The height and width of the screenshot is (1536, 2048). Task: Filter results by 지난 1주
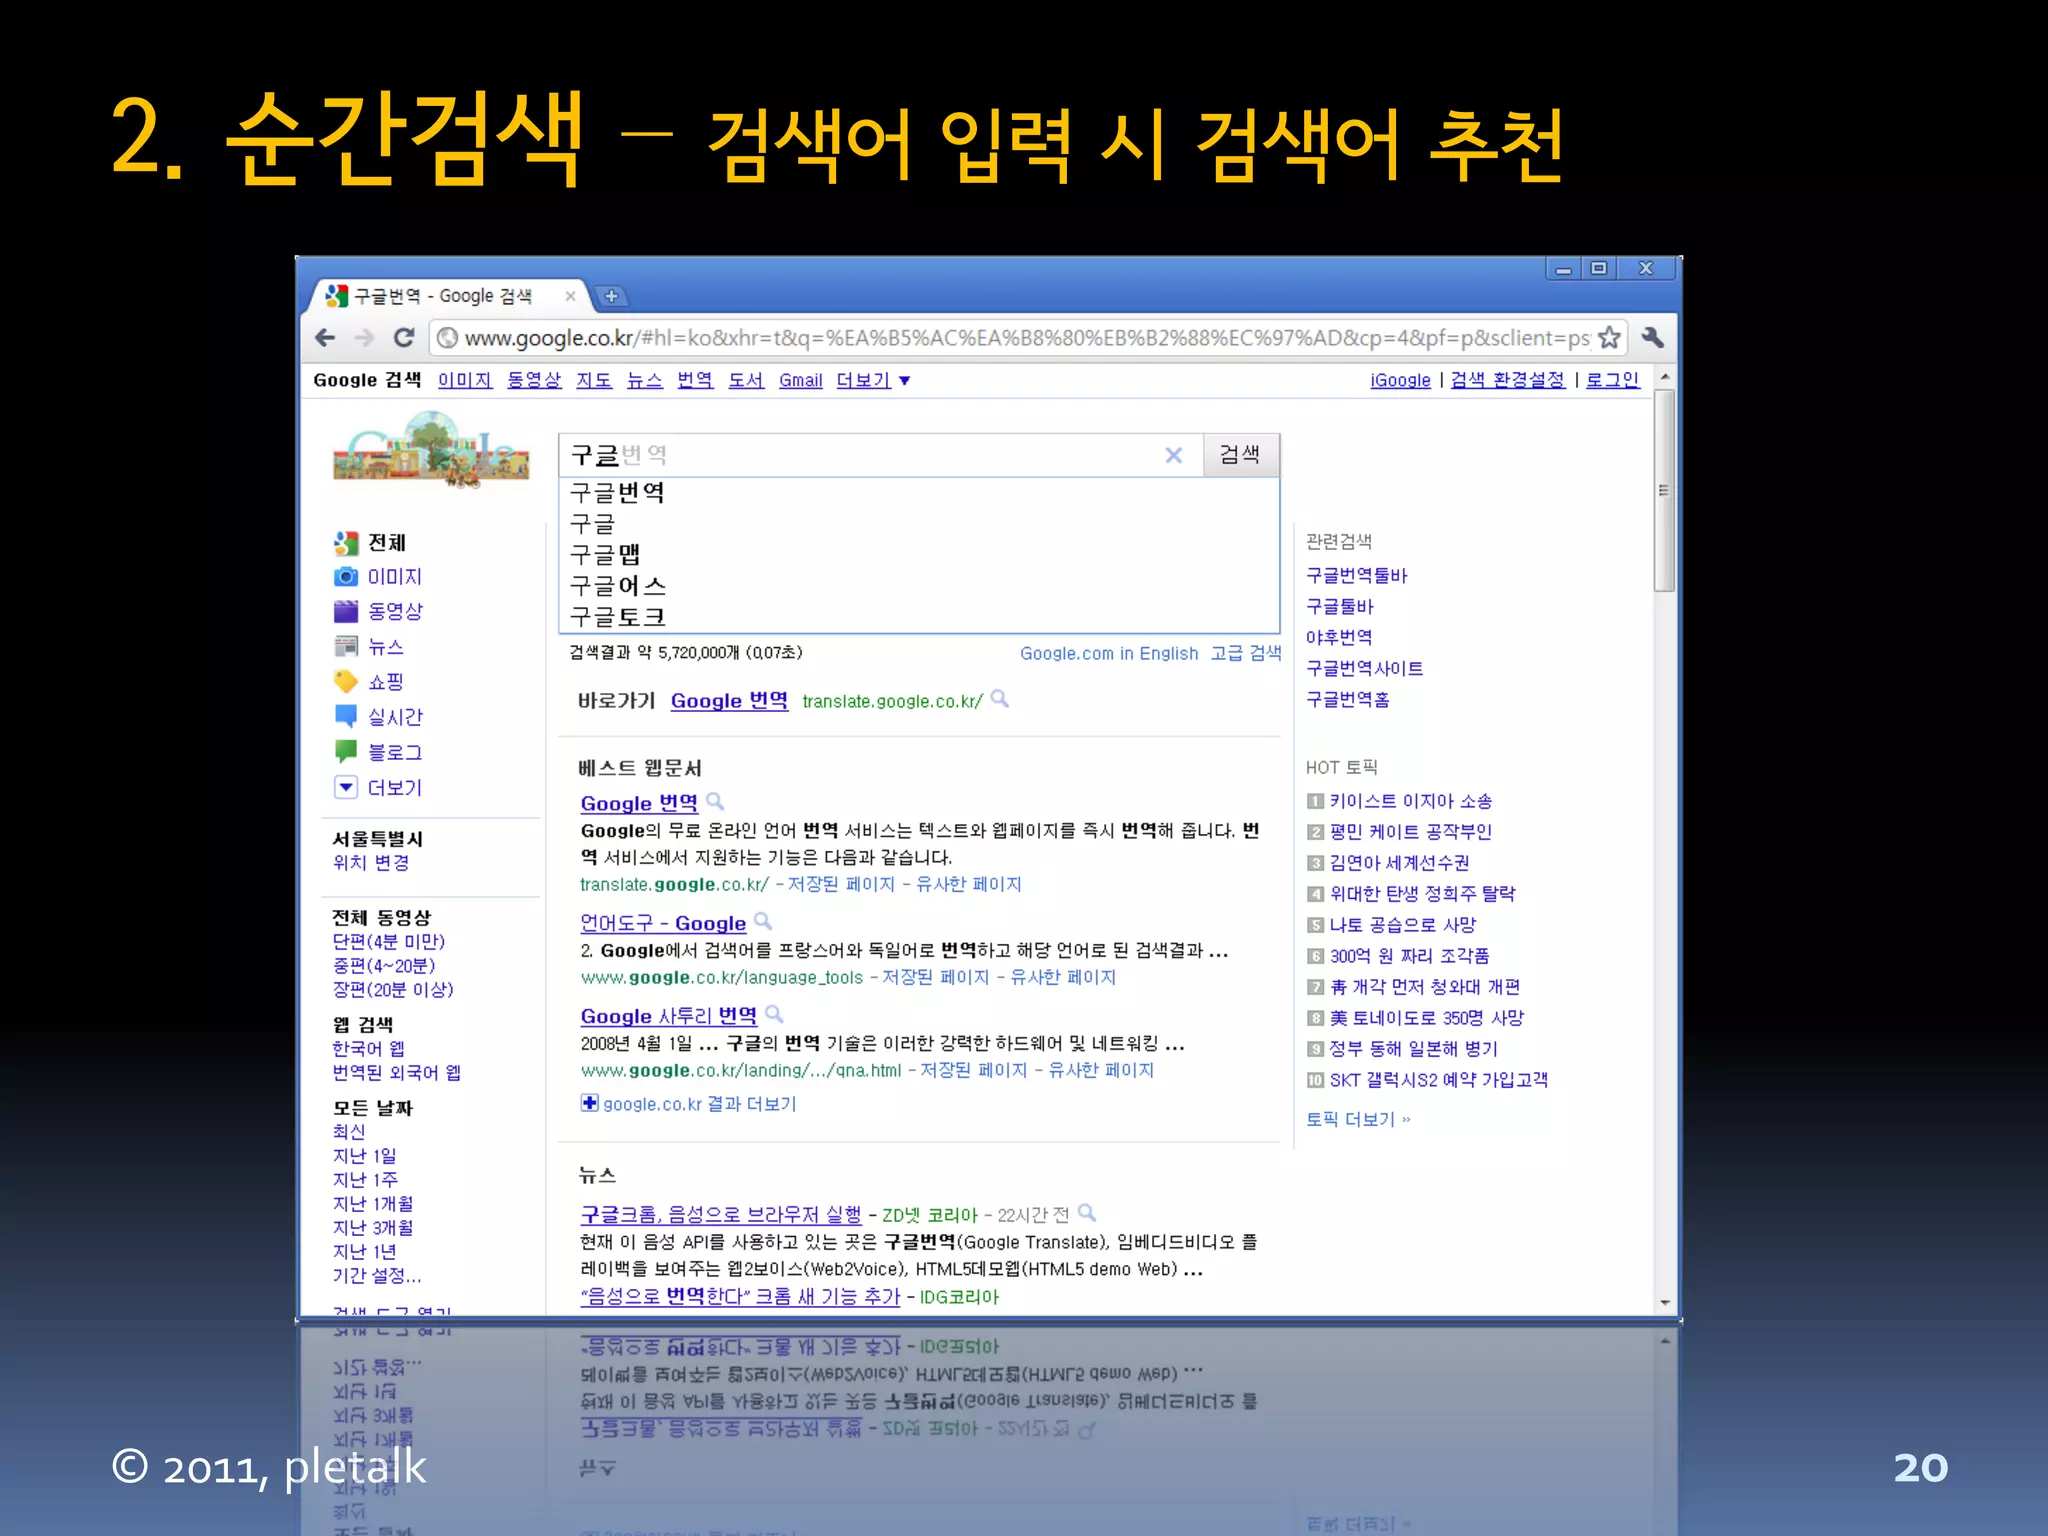pos(365,1180)
